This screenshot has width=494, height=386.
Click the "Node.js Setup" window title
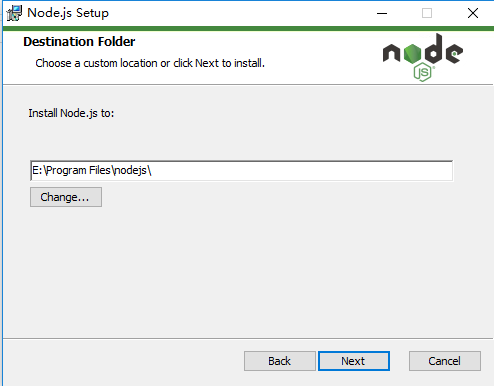click(68, 13)
